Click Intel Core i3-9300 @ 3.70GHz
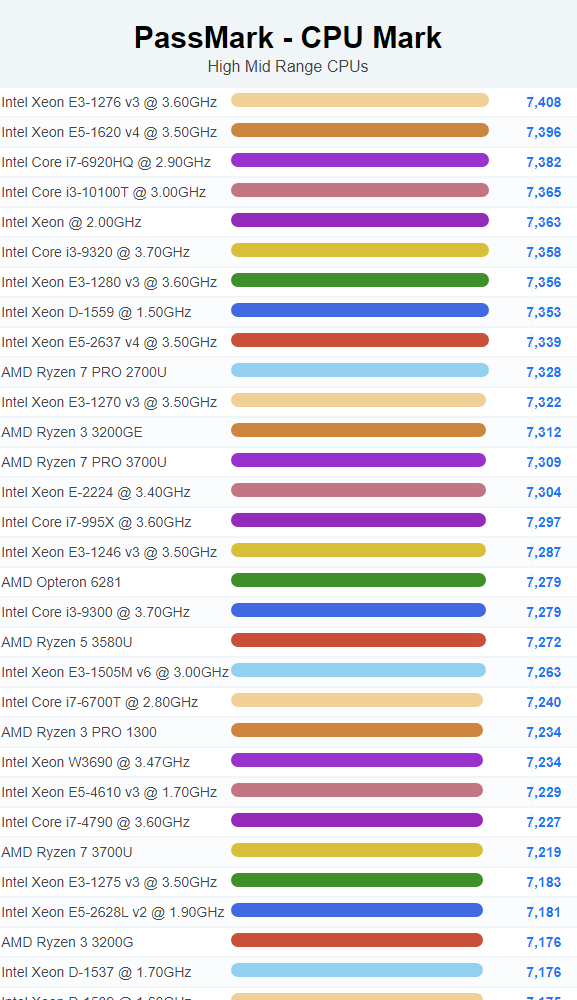This screenshot has width=577, height=1000. 96,612
